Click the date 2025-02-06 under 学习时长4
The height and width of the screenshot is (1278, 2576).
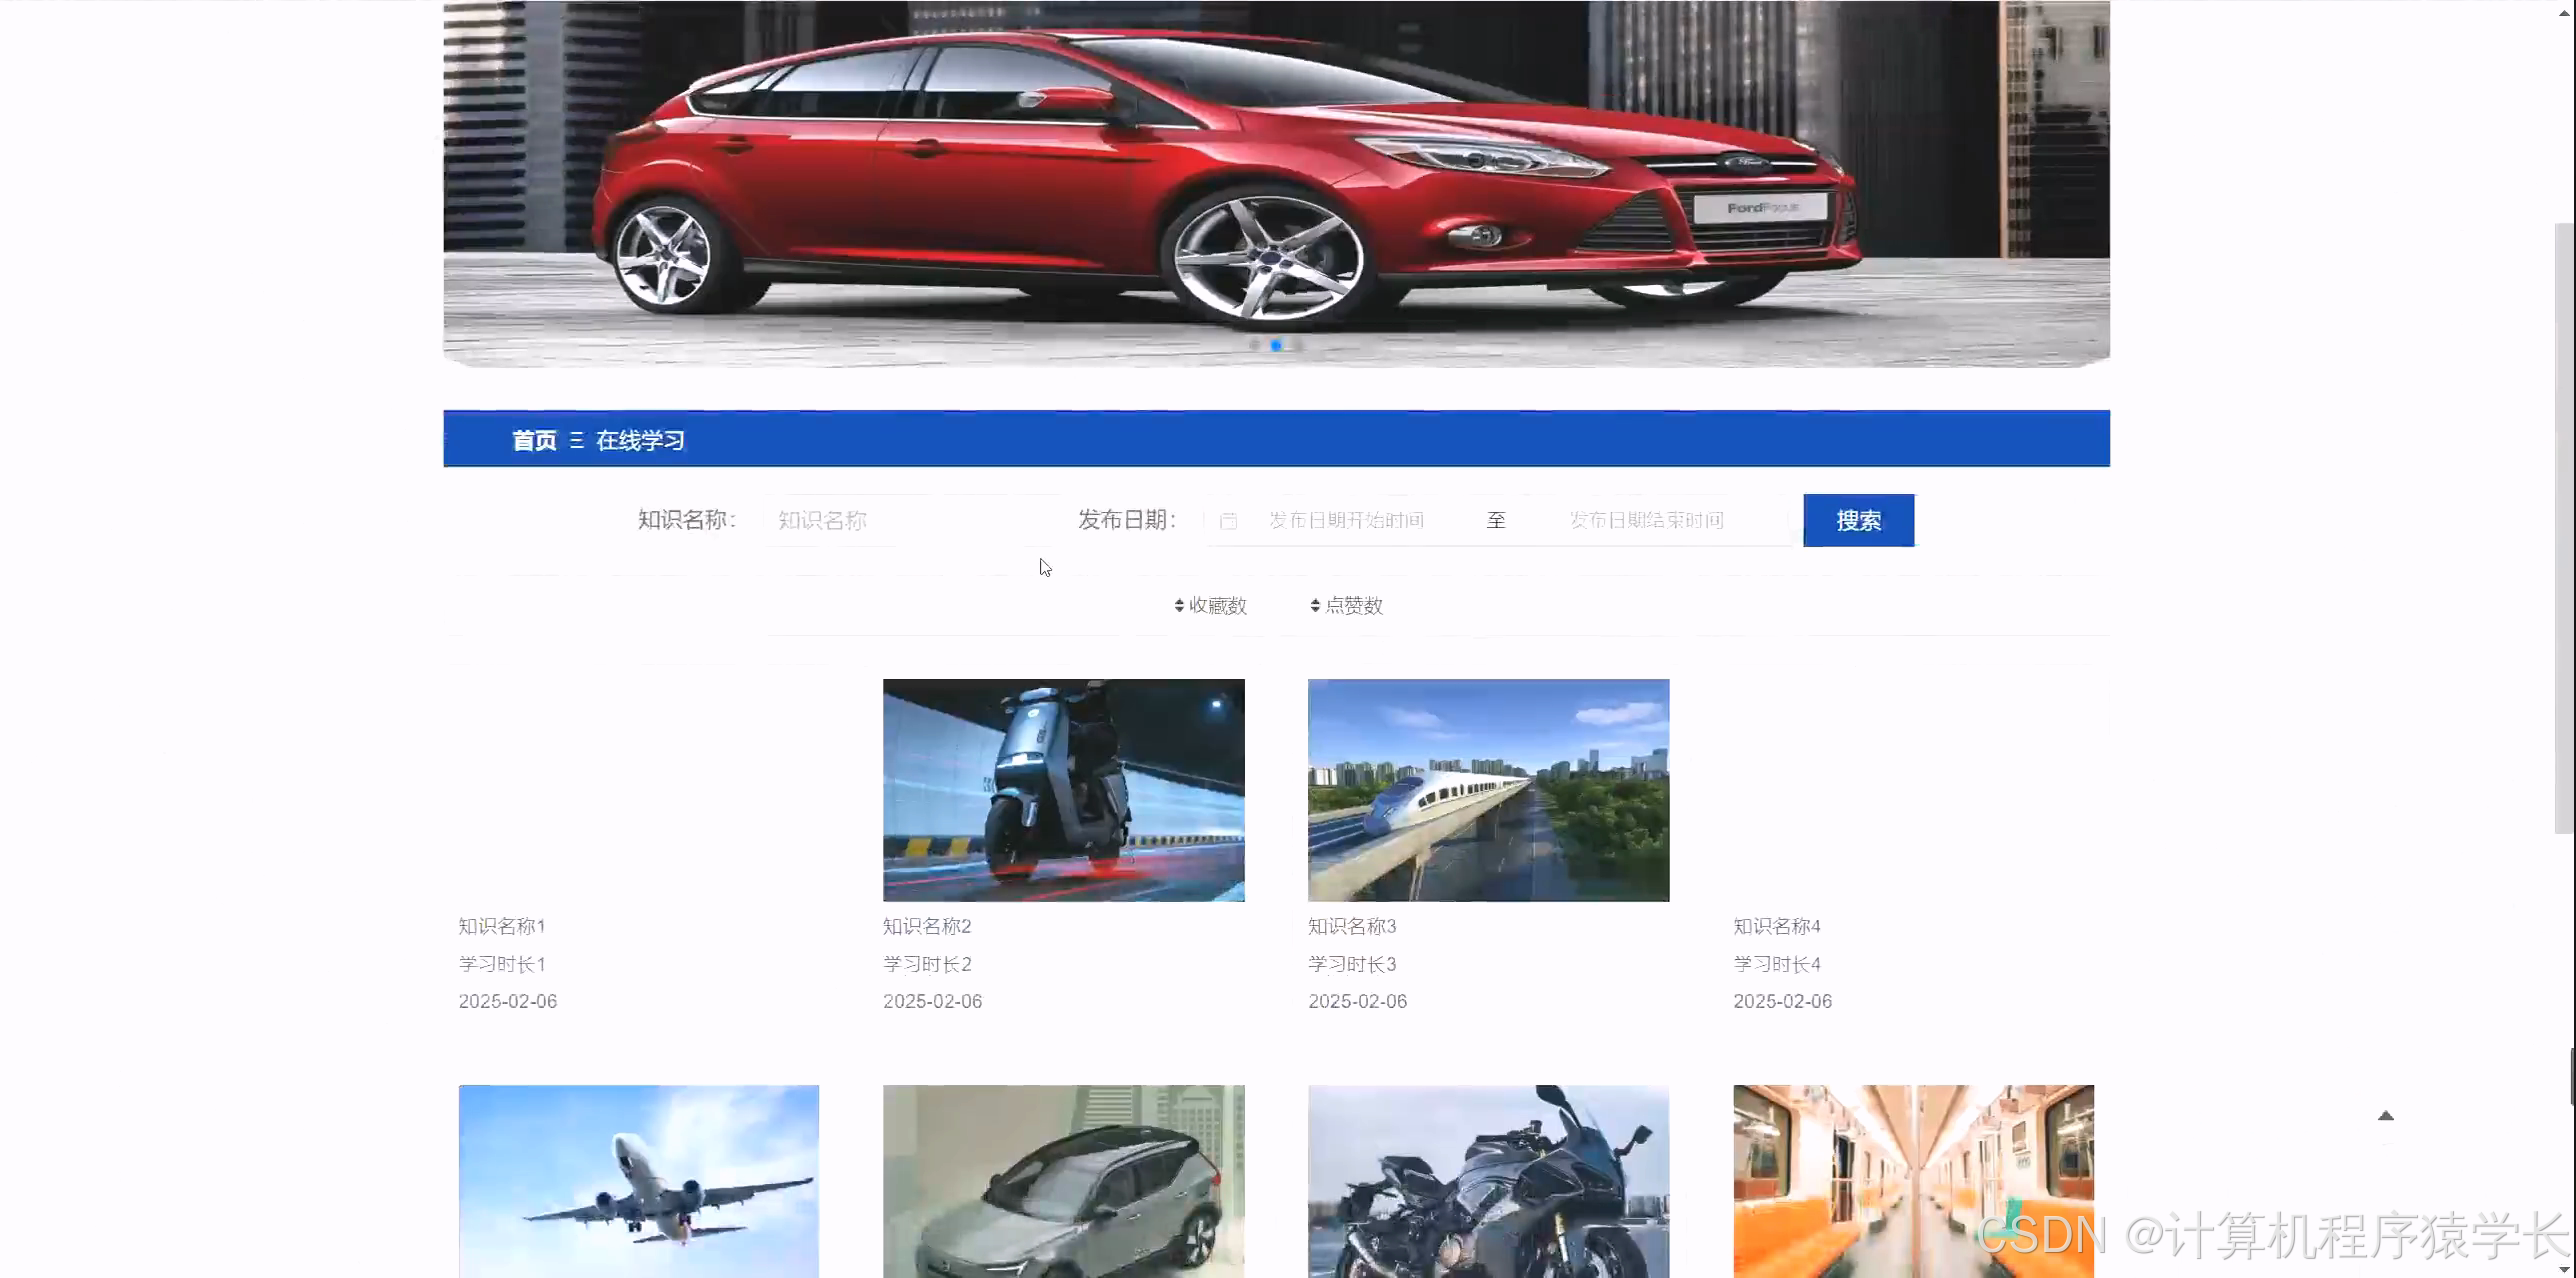pyautogui.click(x=1782, y=1001)
